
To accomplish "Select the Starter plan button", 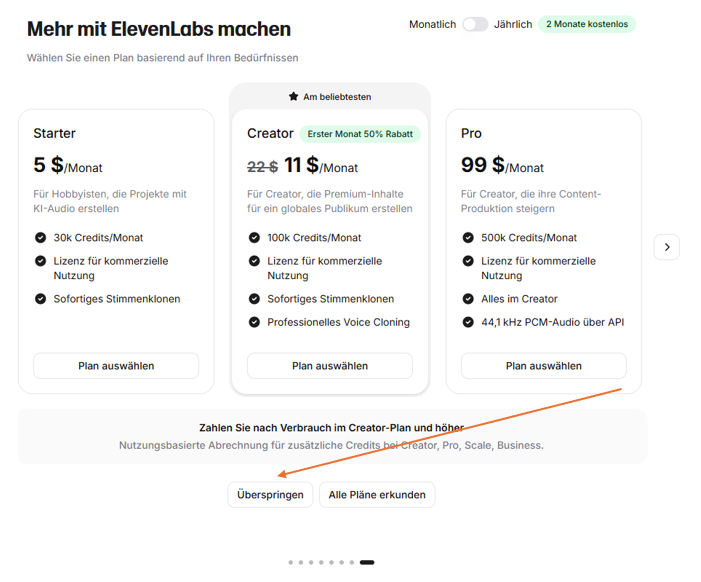I will 116,366.
